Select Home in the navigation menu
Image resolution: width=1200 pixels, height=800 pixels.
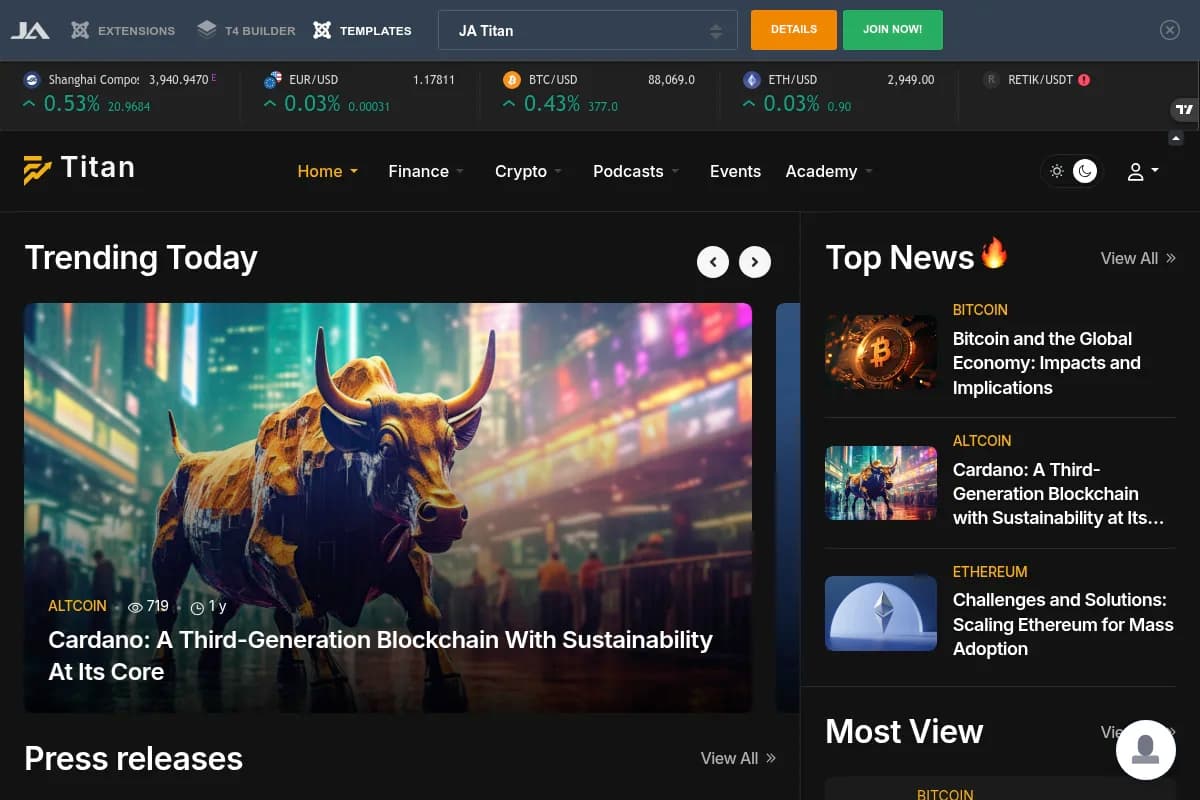coord(320,171)
